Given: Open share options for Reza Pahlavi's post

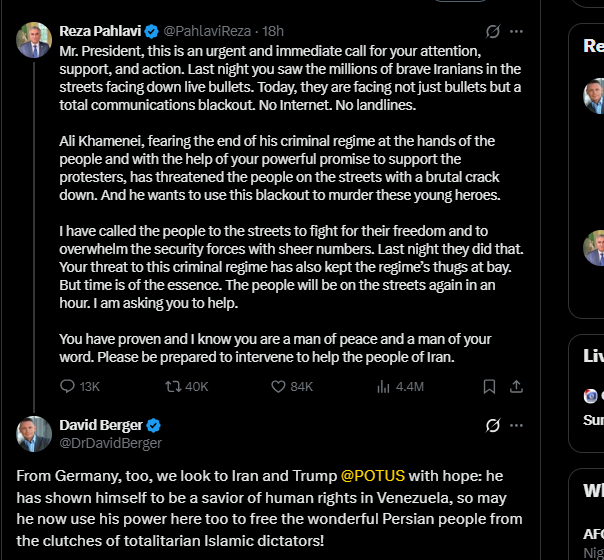Looking at the screenshot, I should (516, 386).
